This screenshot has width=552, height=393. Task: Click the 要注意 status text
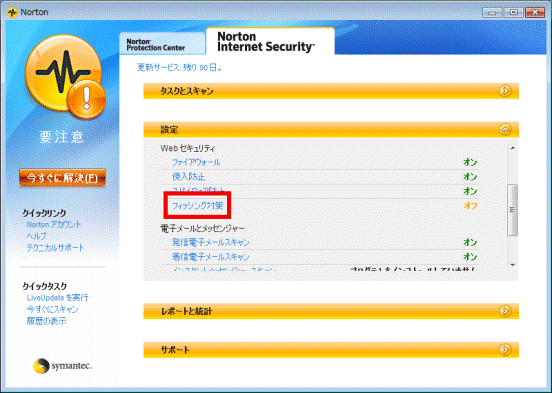[x=62, y=136]
